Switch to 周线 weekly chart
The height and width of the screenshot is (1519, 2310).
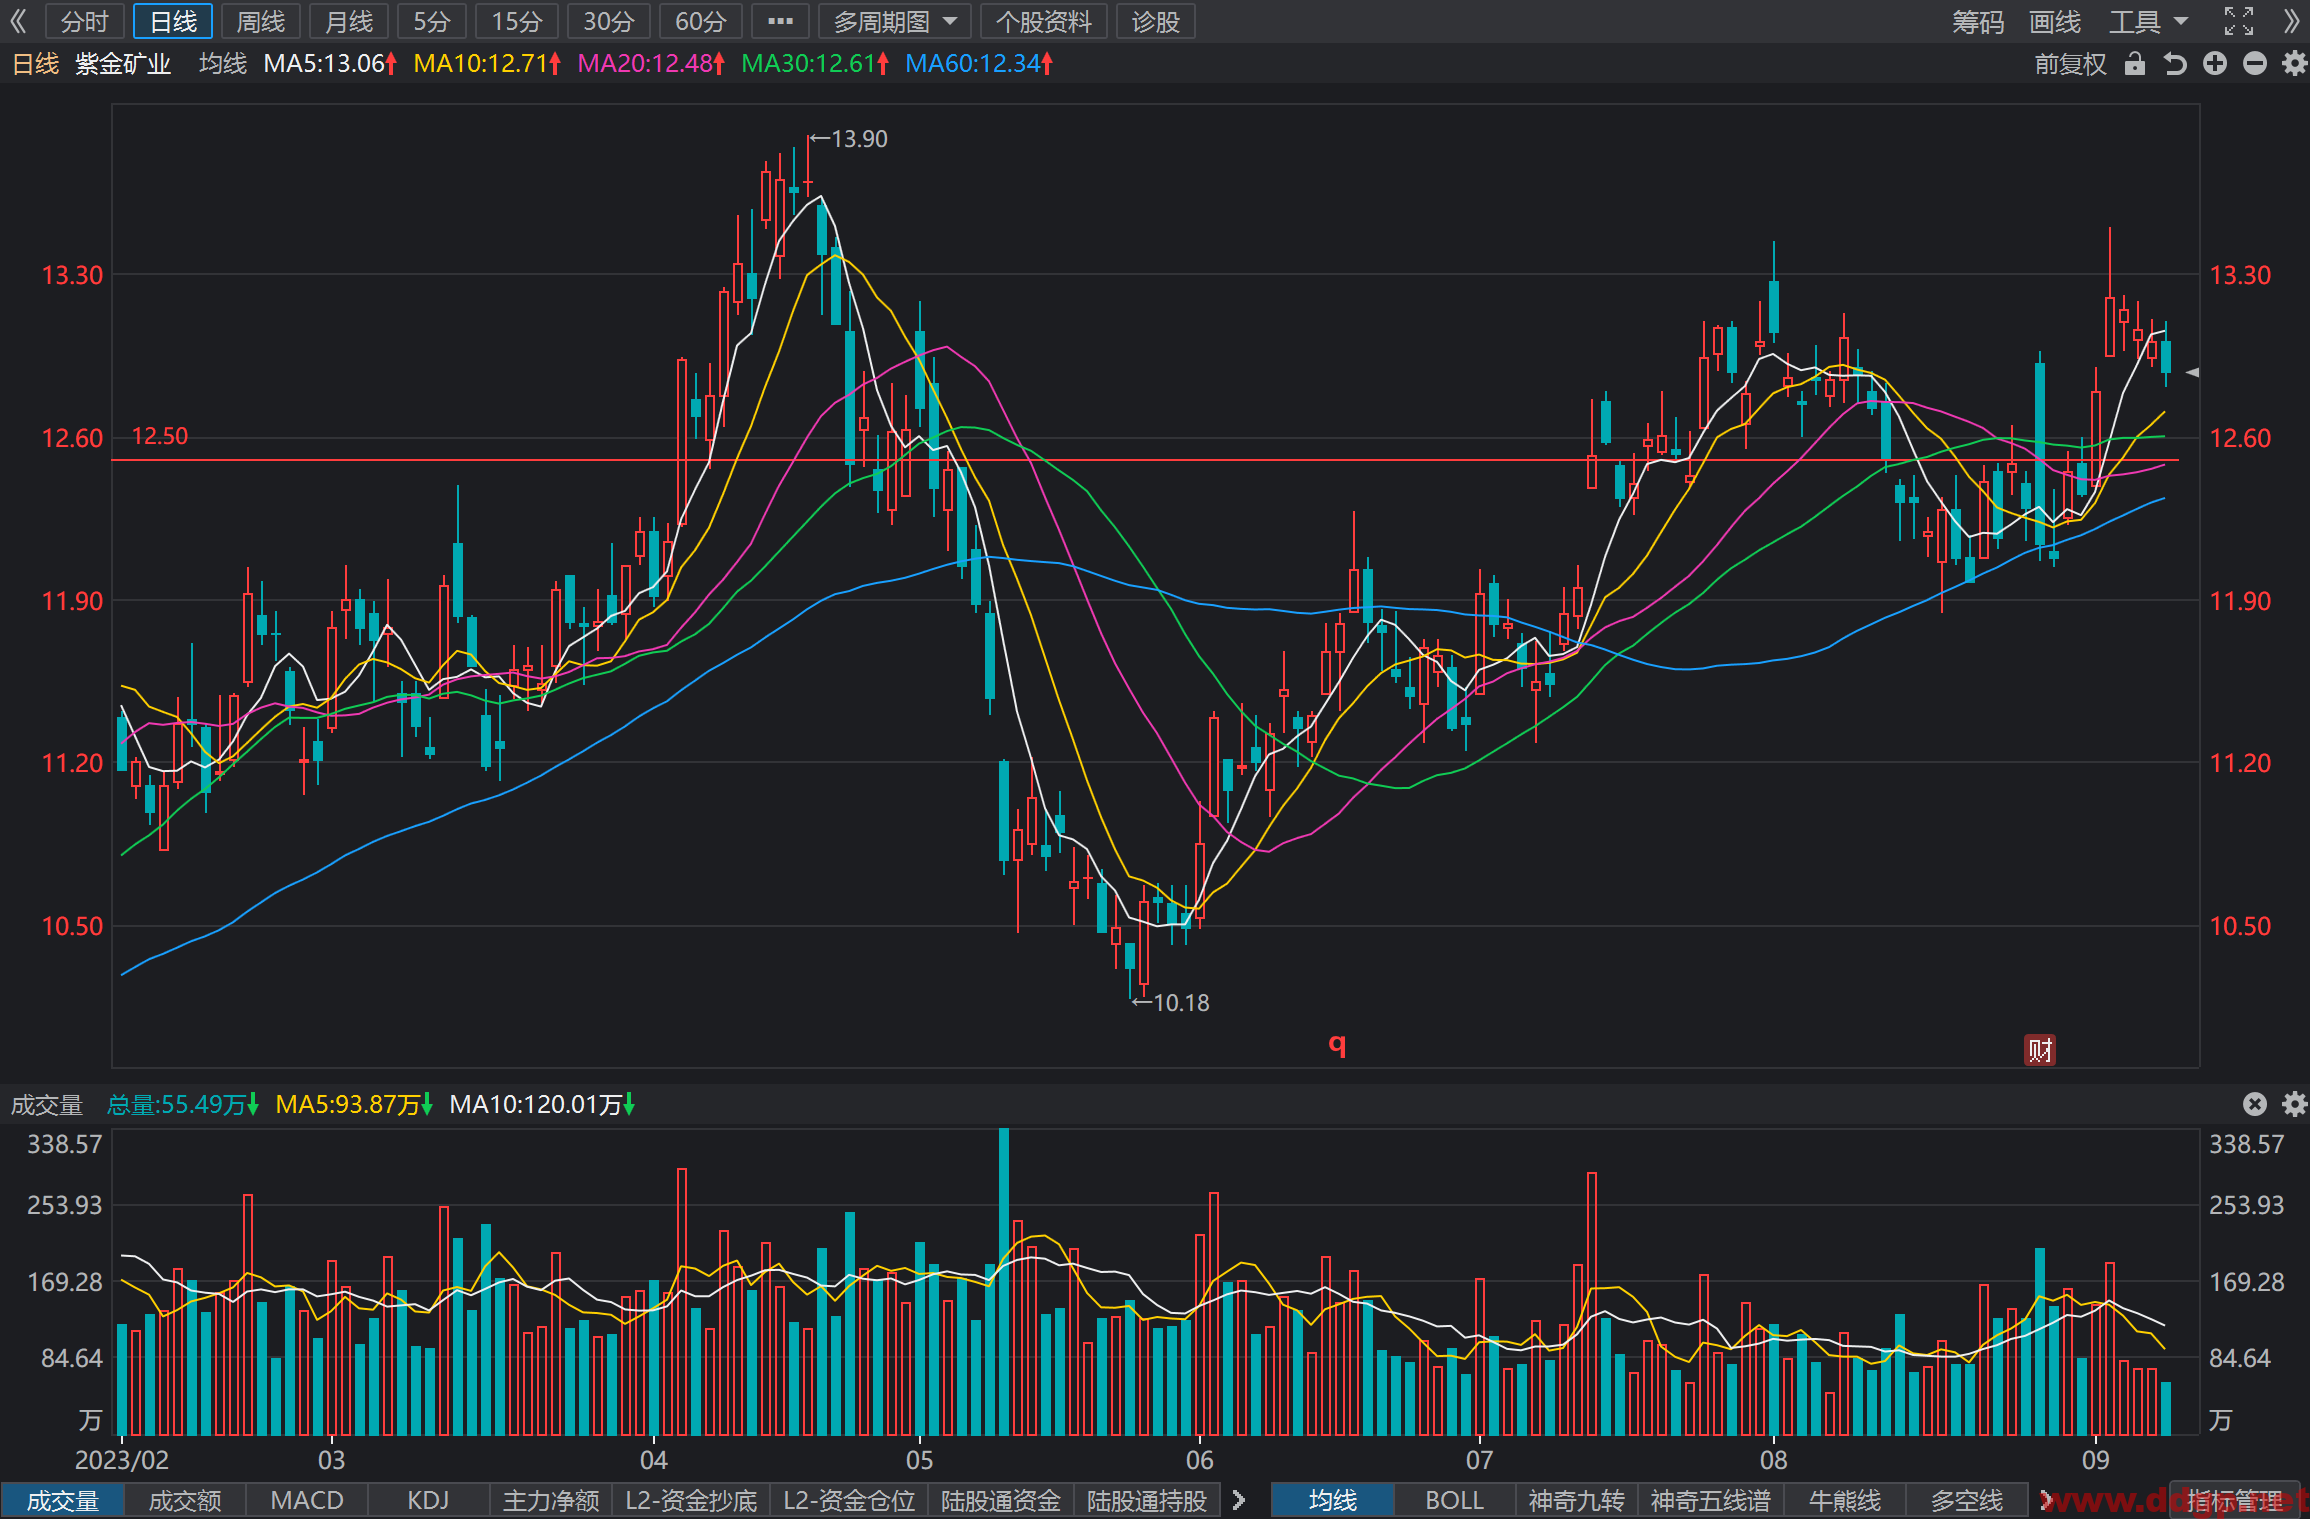click(x=261, y=21)
